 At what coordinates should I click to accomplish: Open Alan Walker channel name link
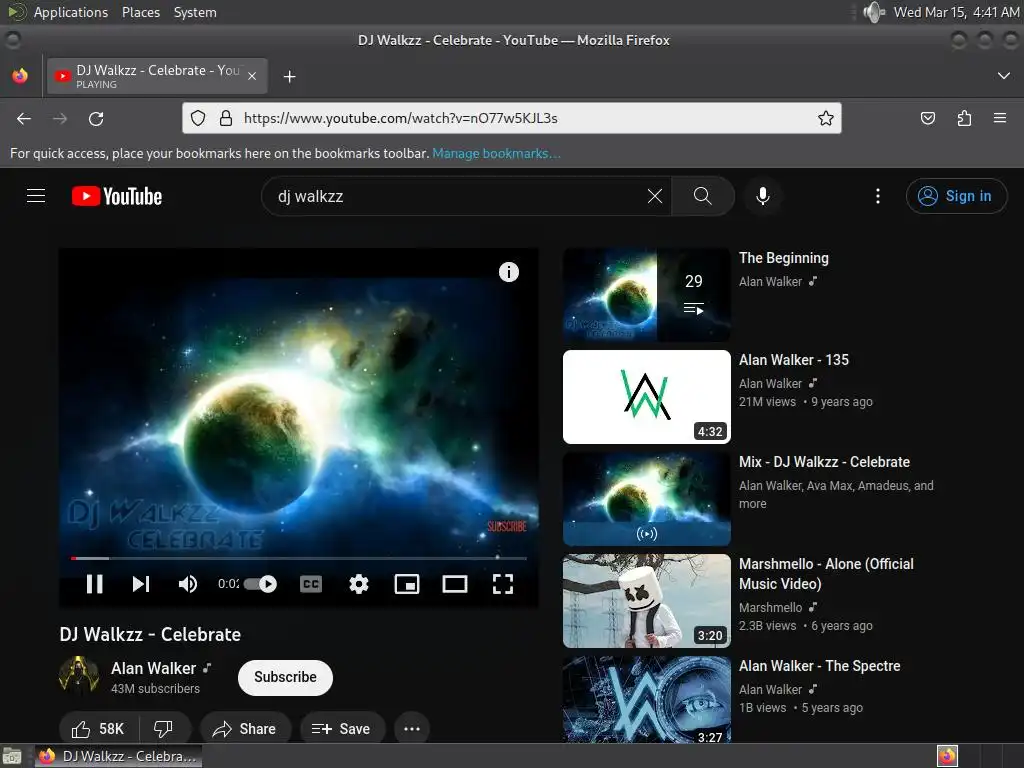click(153, 668)
